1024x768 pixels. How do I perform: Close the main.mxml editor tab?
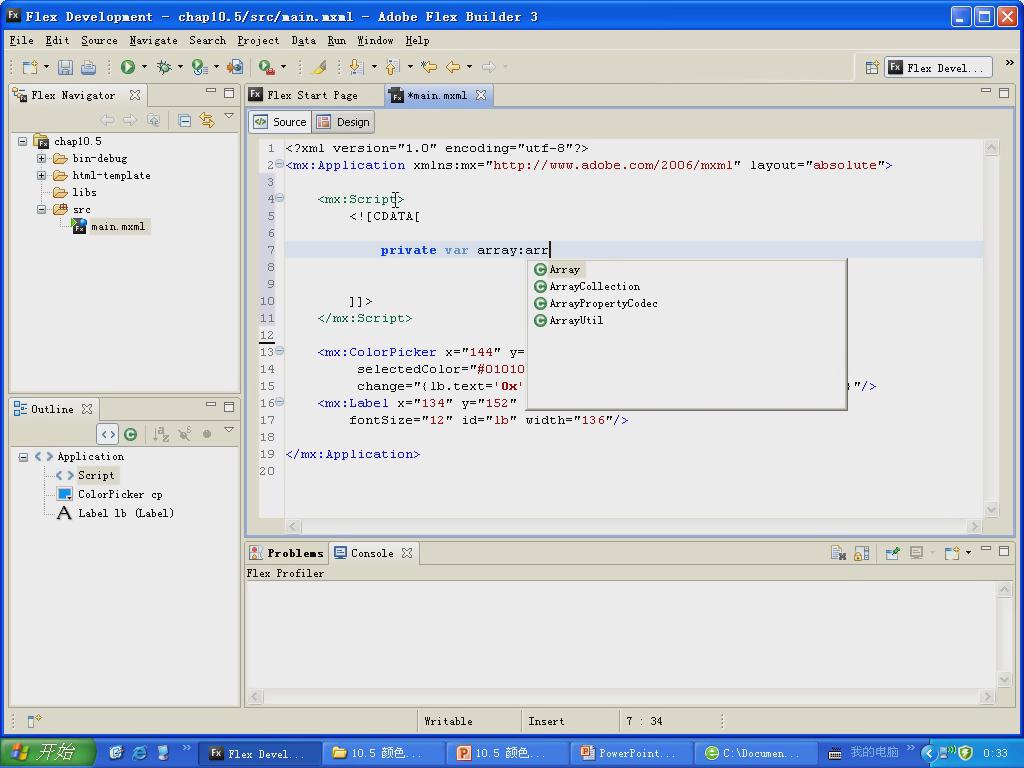481,95
